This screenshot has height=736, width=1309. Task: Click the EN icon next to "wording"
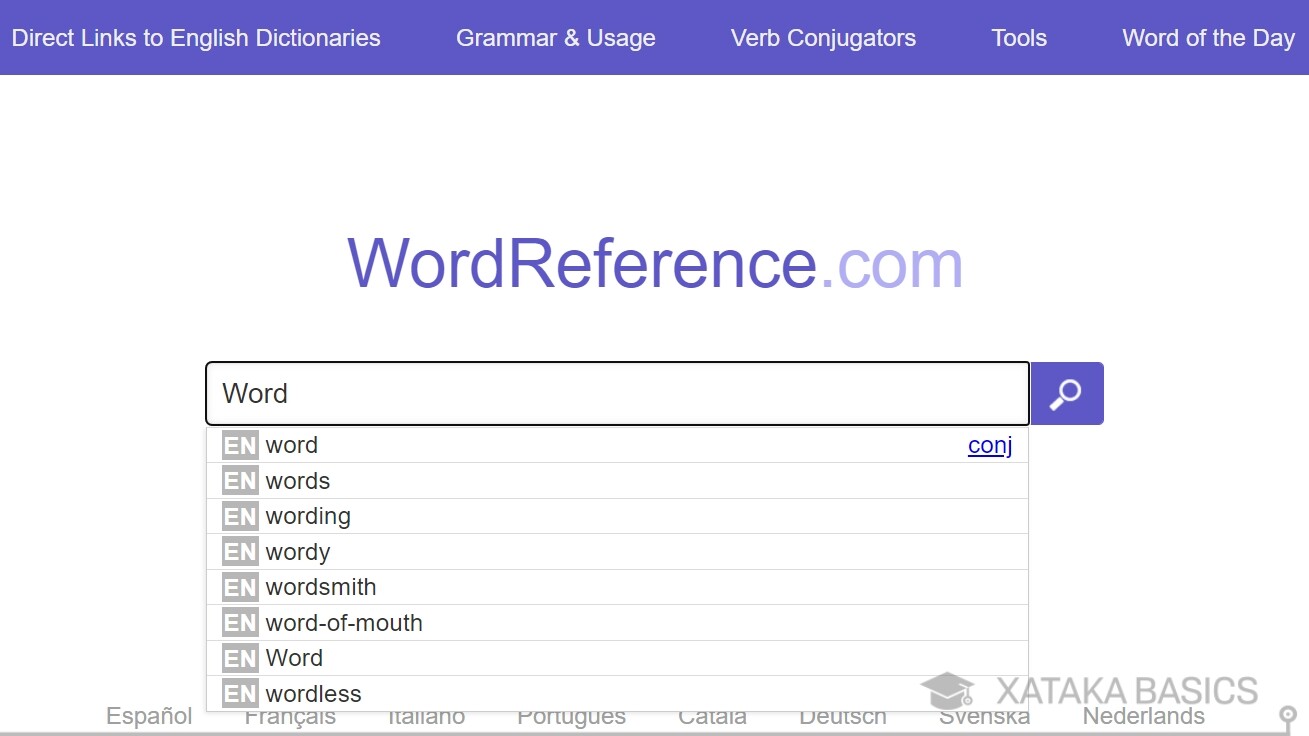pyautogui.click(x=239, y=516)
